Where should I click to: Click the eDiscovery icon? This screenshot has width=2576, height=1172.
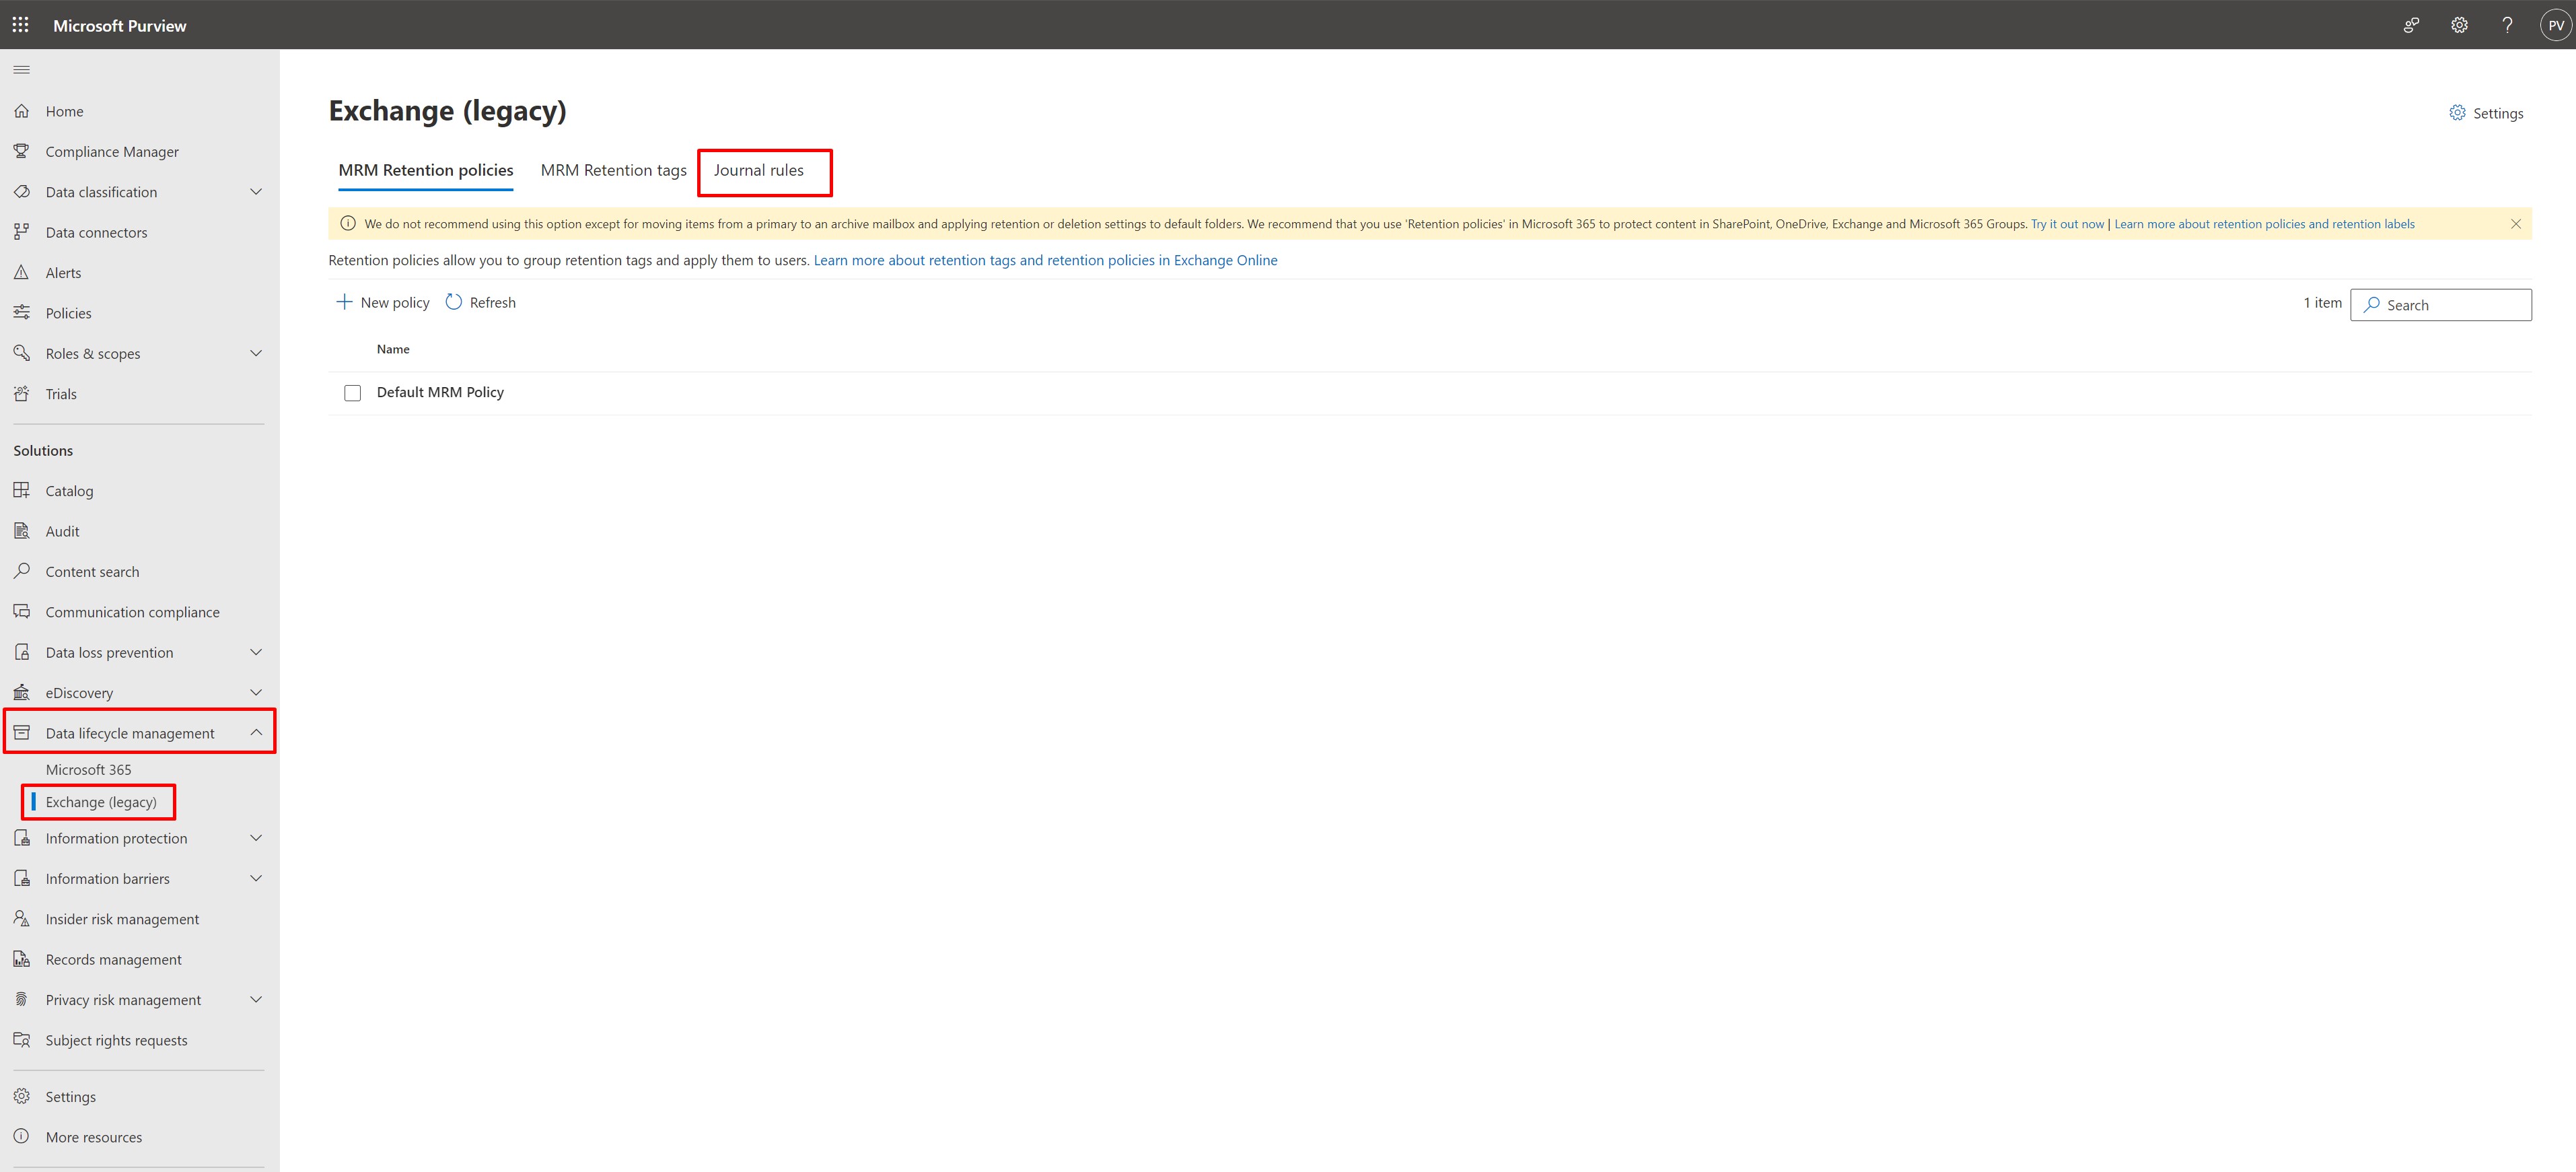22,692
